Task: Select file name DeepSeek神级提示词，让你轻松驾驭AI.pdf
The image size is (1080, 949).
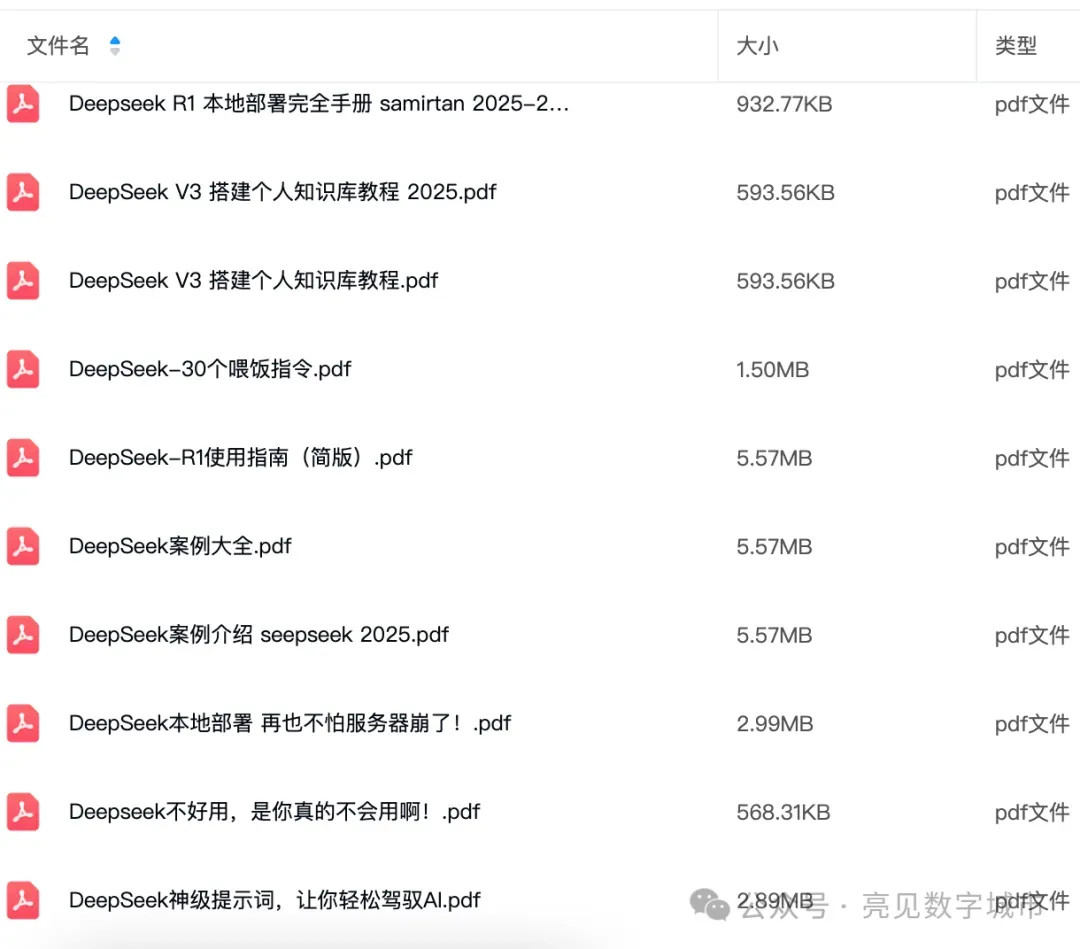Action: [275, 900]
